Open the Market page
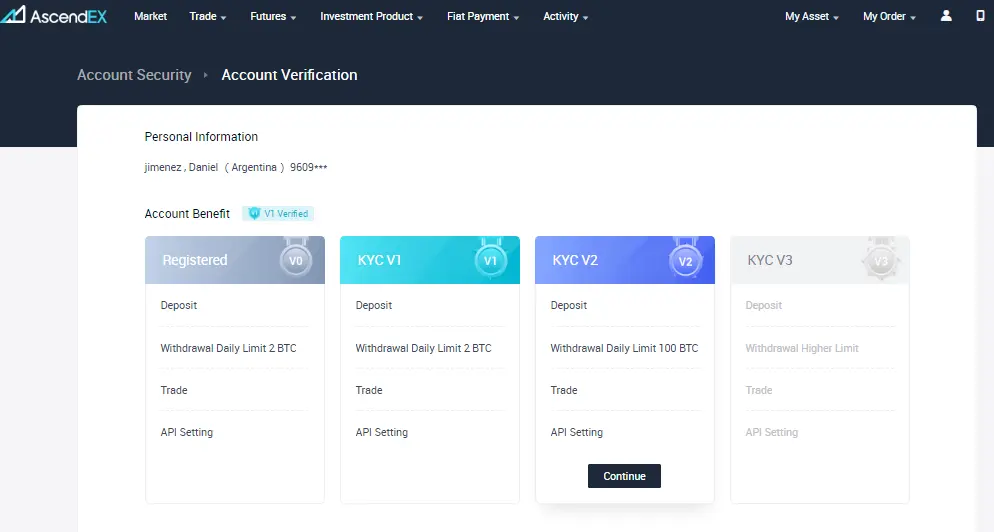The height and width of the screenshot is (532, 994). (150, 16)
